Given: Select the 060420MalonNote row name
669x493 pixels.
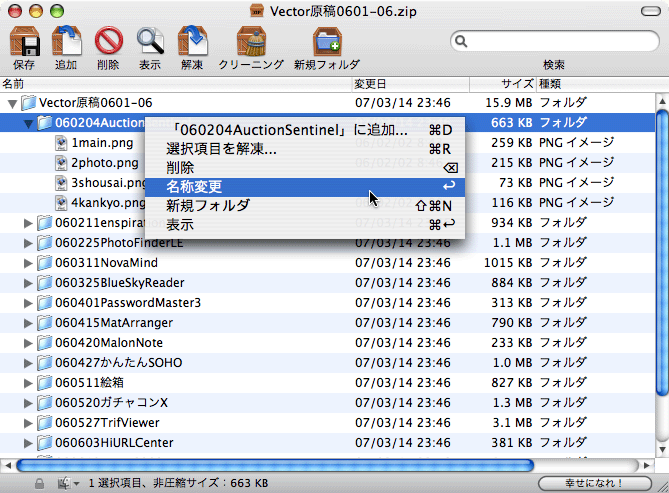Looking at the screenshot, I should point(109,343).
